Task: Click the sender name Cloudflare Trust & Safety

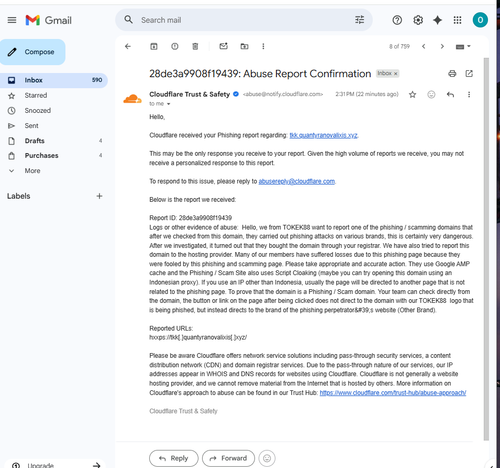Action: 190,94
